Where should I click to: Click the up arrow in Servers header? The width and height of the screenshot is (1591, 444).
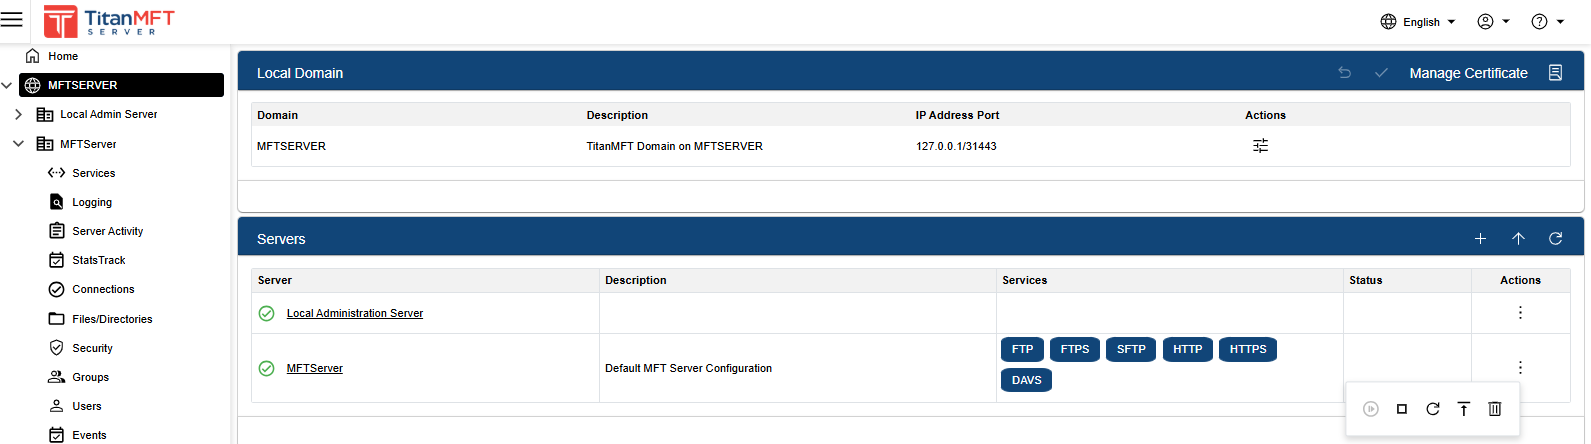click(1518, 239)
